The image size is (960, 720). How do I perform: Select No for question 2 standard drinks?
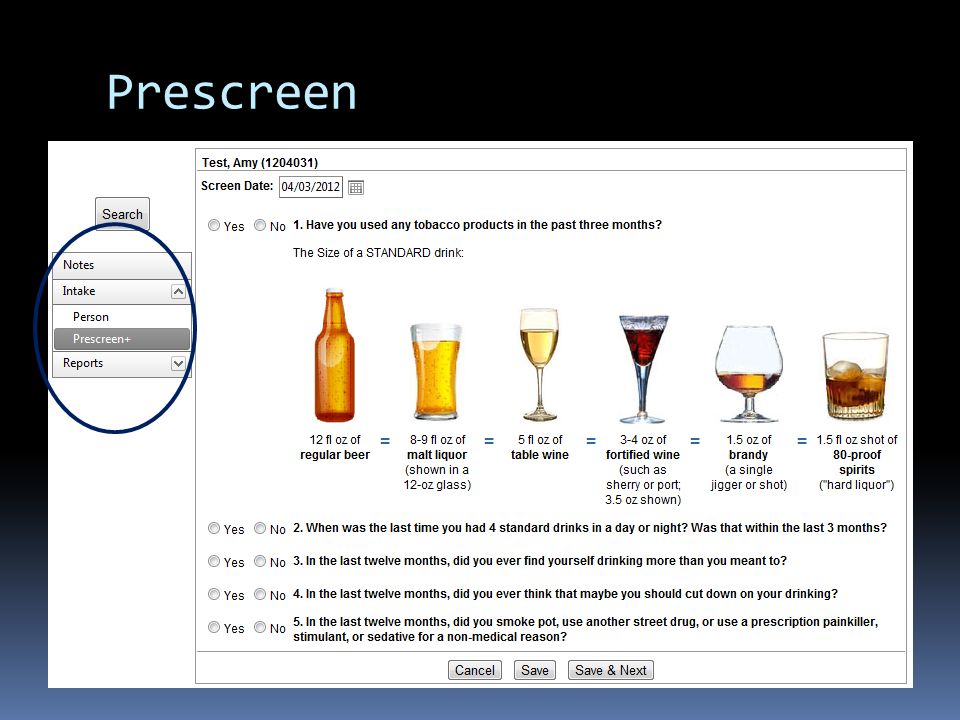click(260, 528)
